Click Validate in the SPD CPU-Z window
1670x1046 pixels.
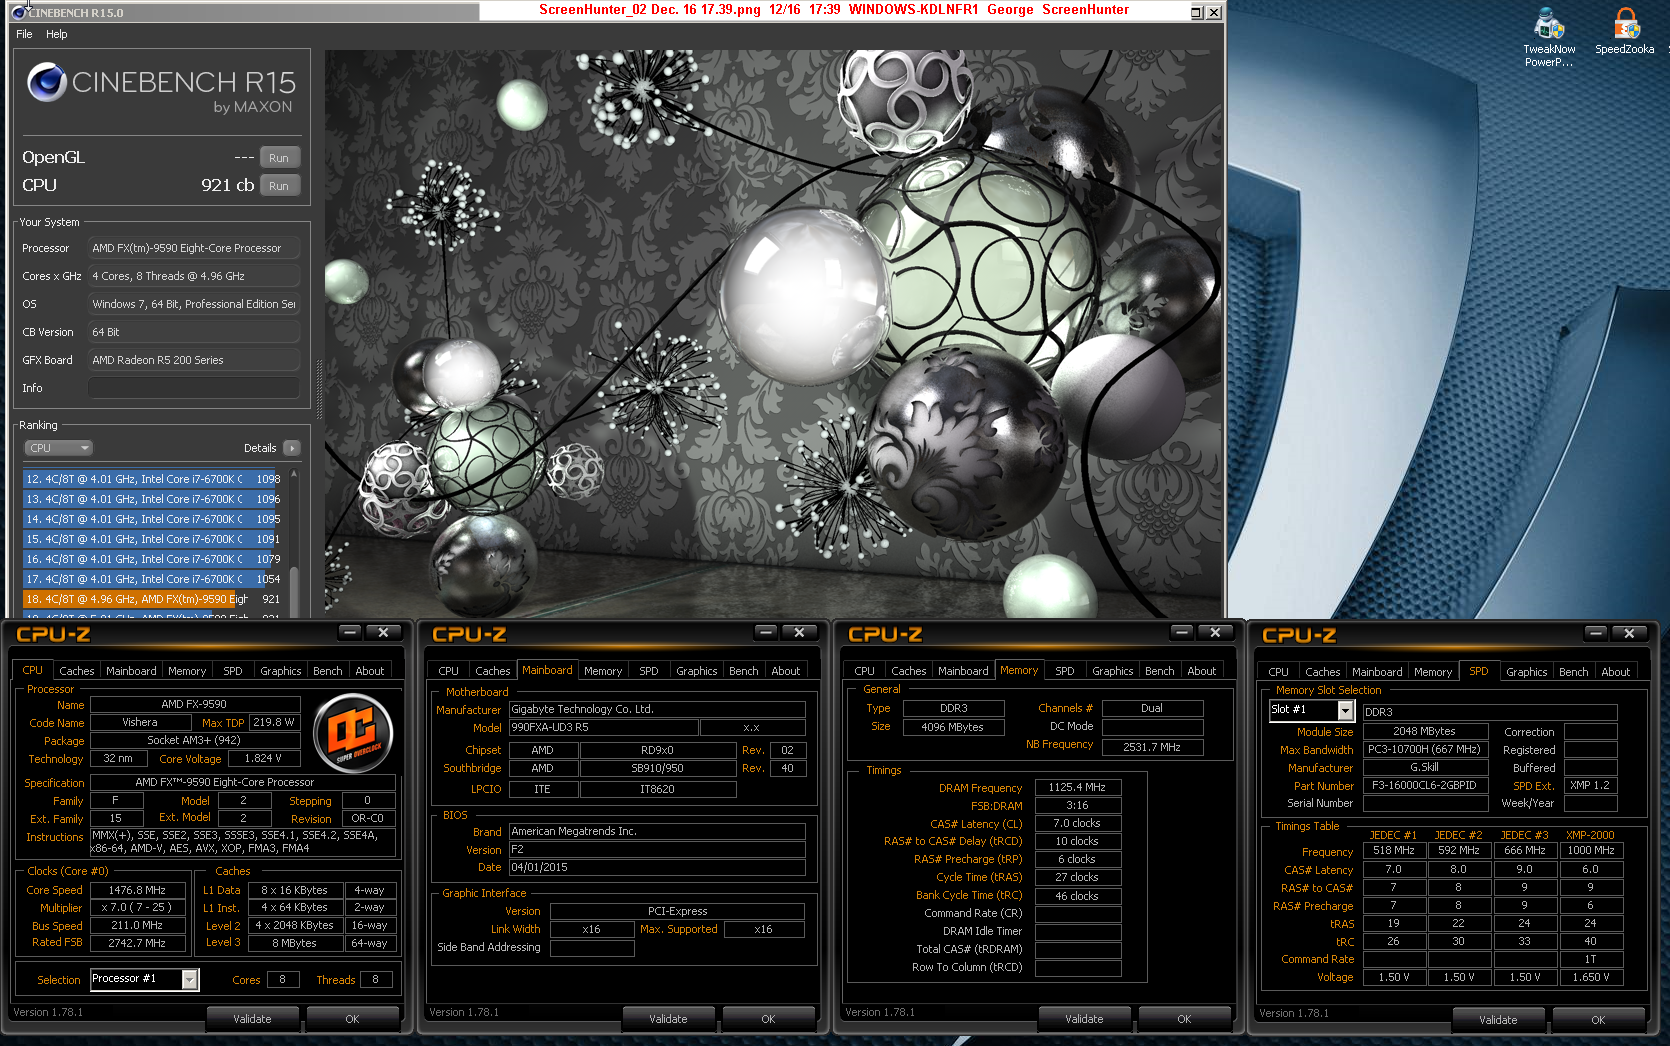(x=1498, y=1020)
